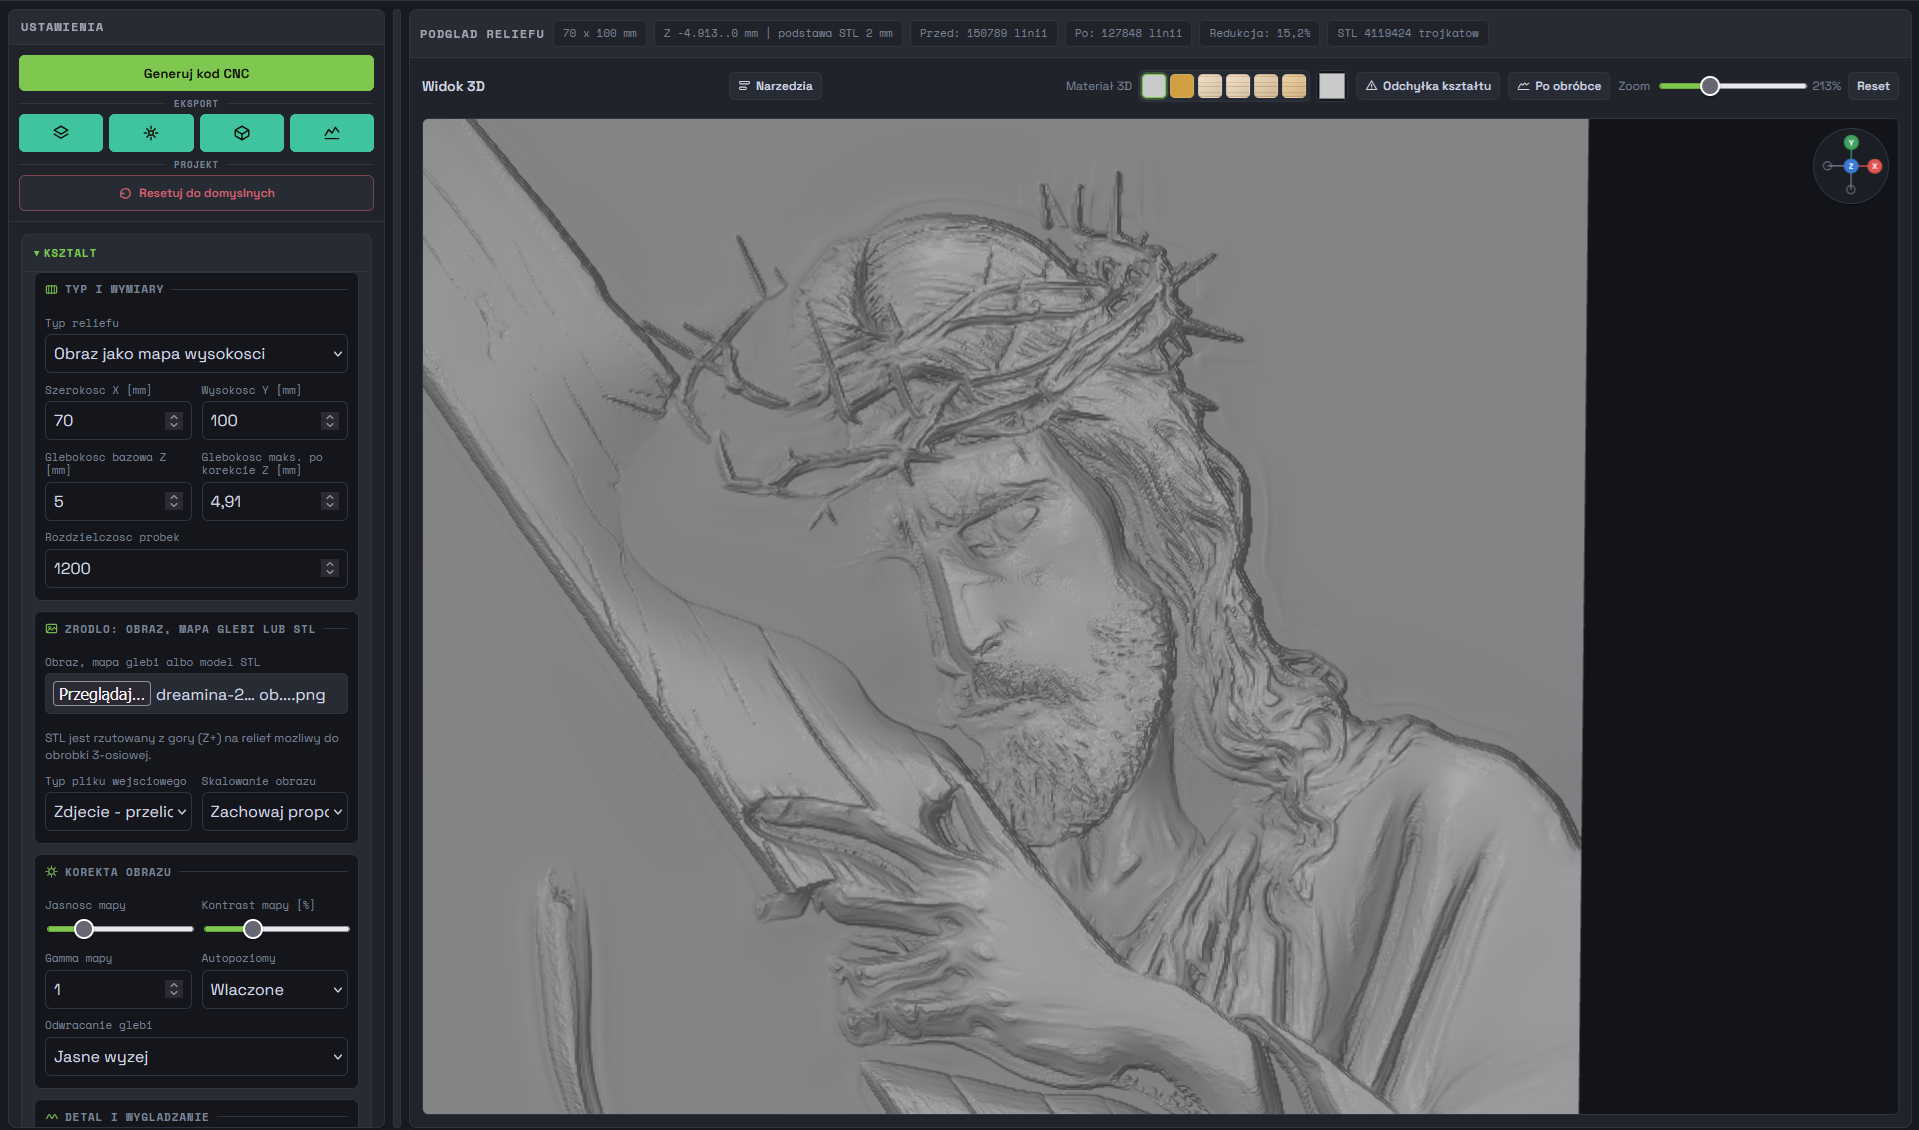The image size is (1919, 1130).
Task: Click Generuj kod CNC button
Action: tap(196, 73)
